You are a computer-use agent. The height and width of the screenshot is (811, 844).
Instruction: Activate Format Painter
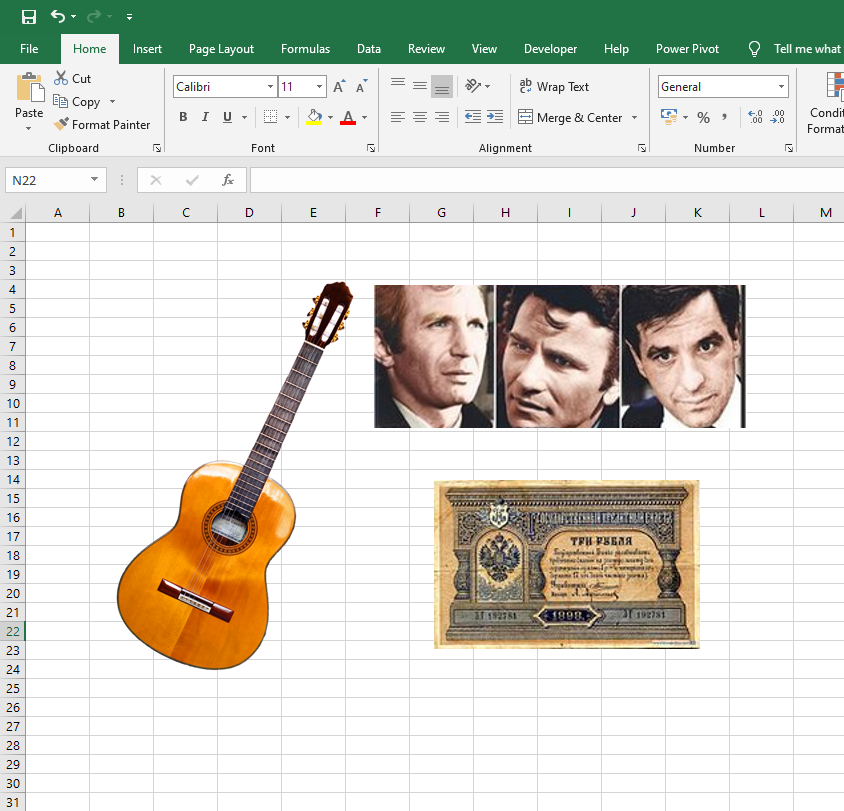click(x=102, y=125)
